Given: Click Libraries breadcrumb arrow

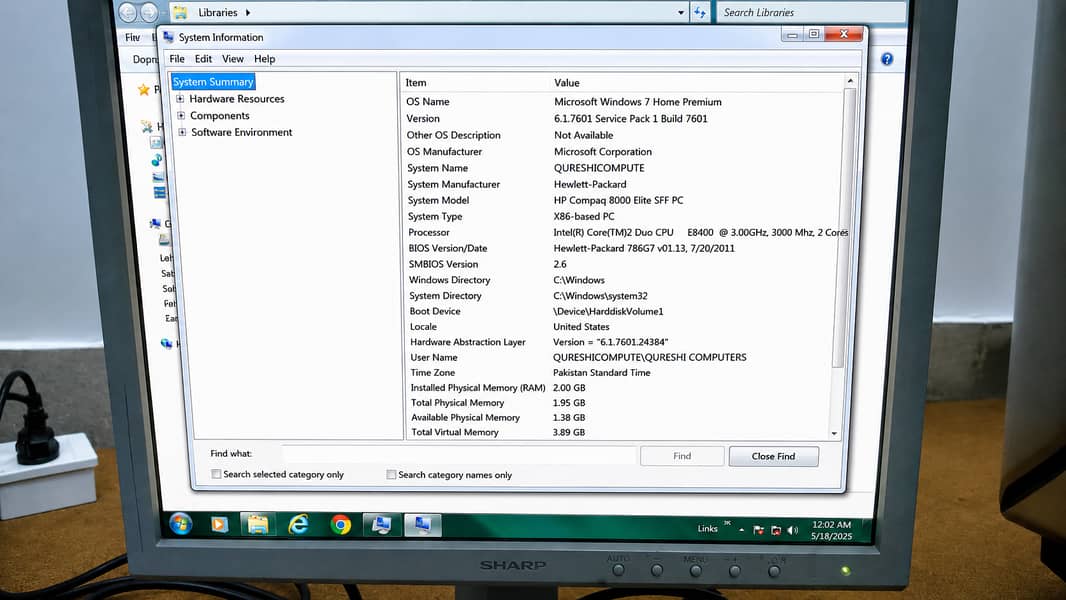Looking at the screenshot, I should coord(248,12).
